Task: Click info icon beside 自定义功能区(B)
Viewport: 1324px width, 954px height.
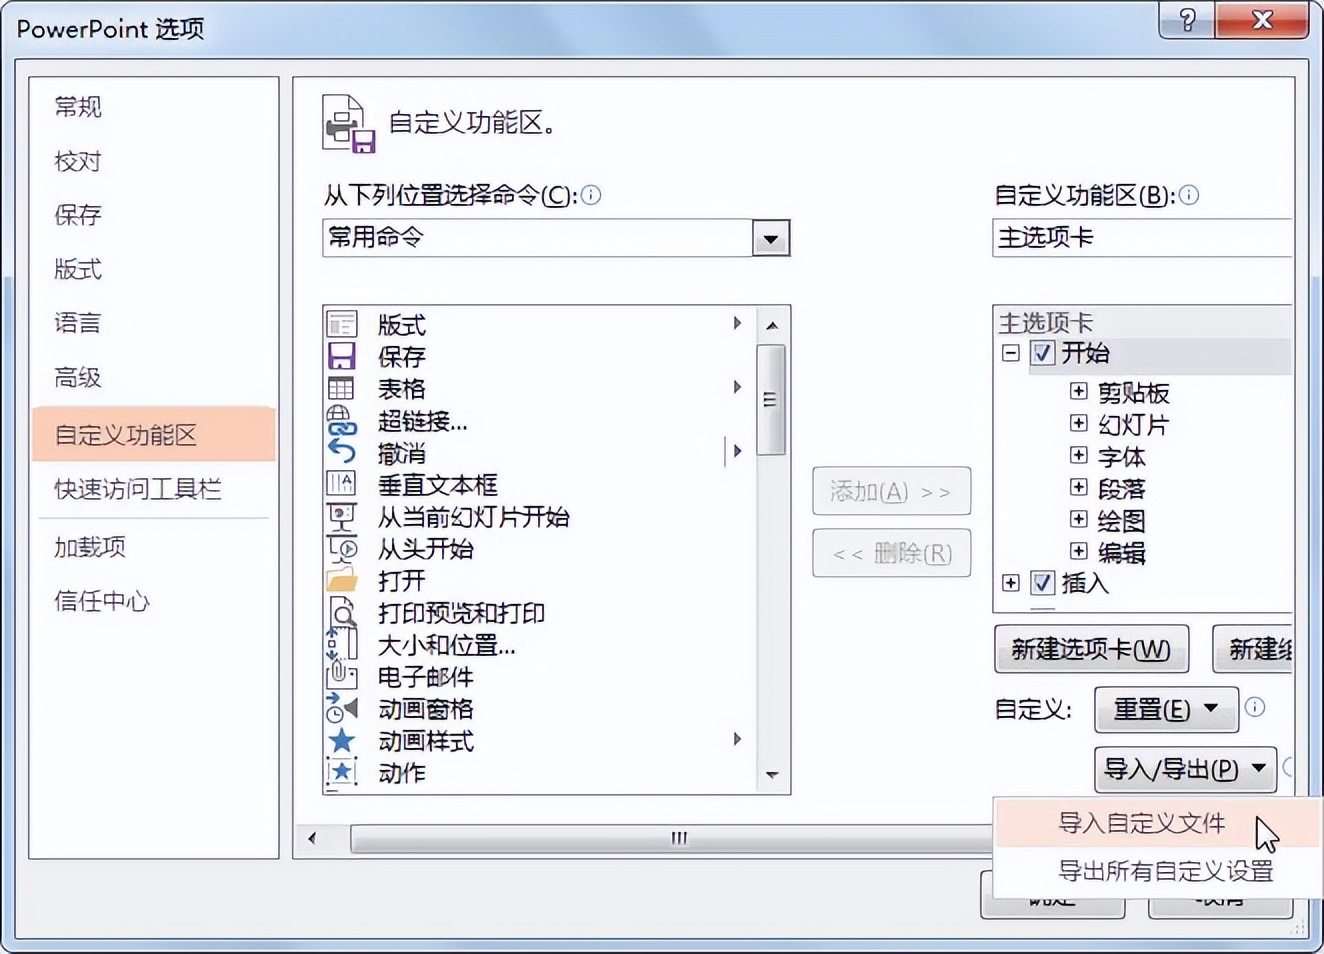Action: pyautogui.click(x=1189, y=195)
